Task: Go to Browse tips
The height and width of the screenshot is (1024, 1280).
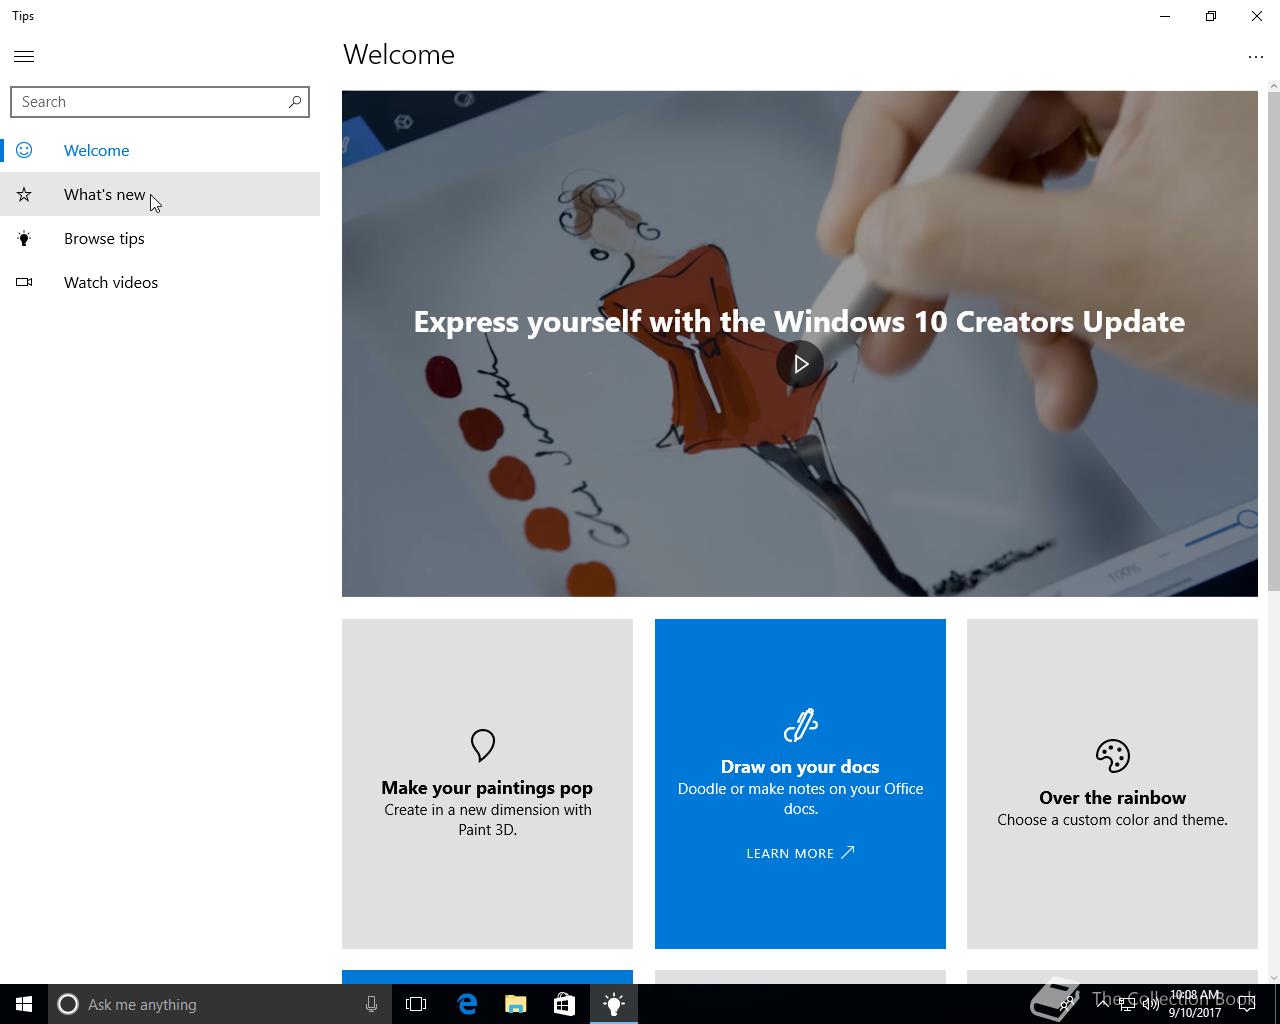Action: tap(160, 238)
